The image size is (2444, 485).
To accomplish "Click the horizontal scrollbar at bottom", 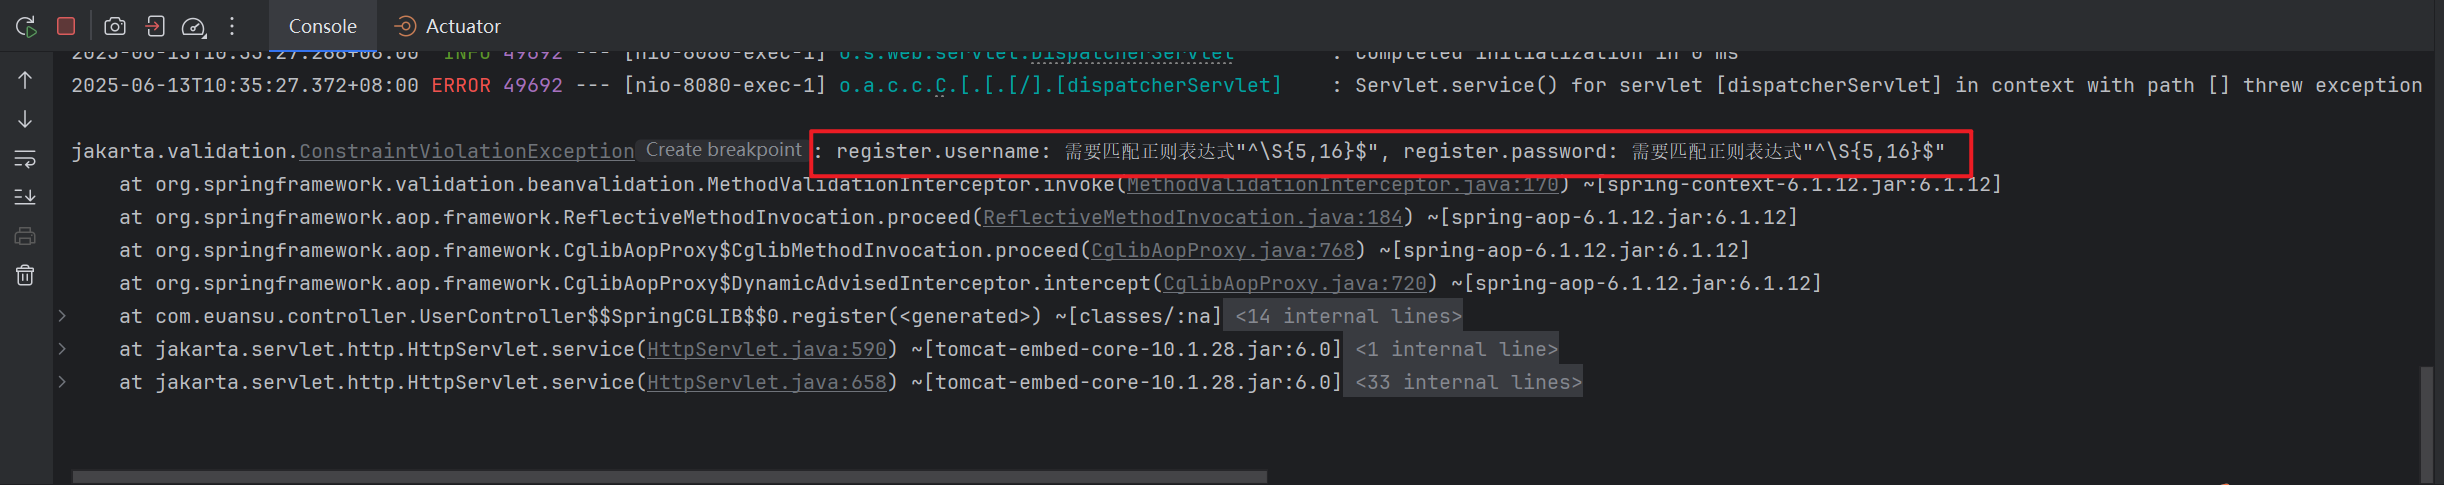I will pos(670,477).
